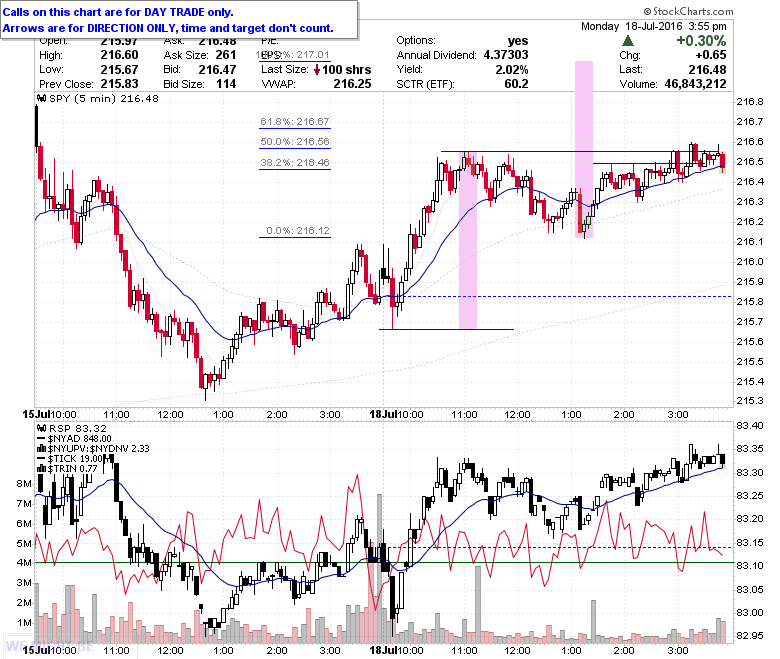
Task: Click the pink highlighted band after 1:00
Action: point(584,149)
